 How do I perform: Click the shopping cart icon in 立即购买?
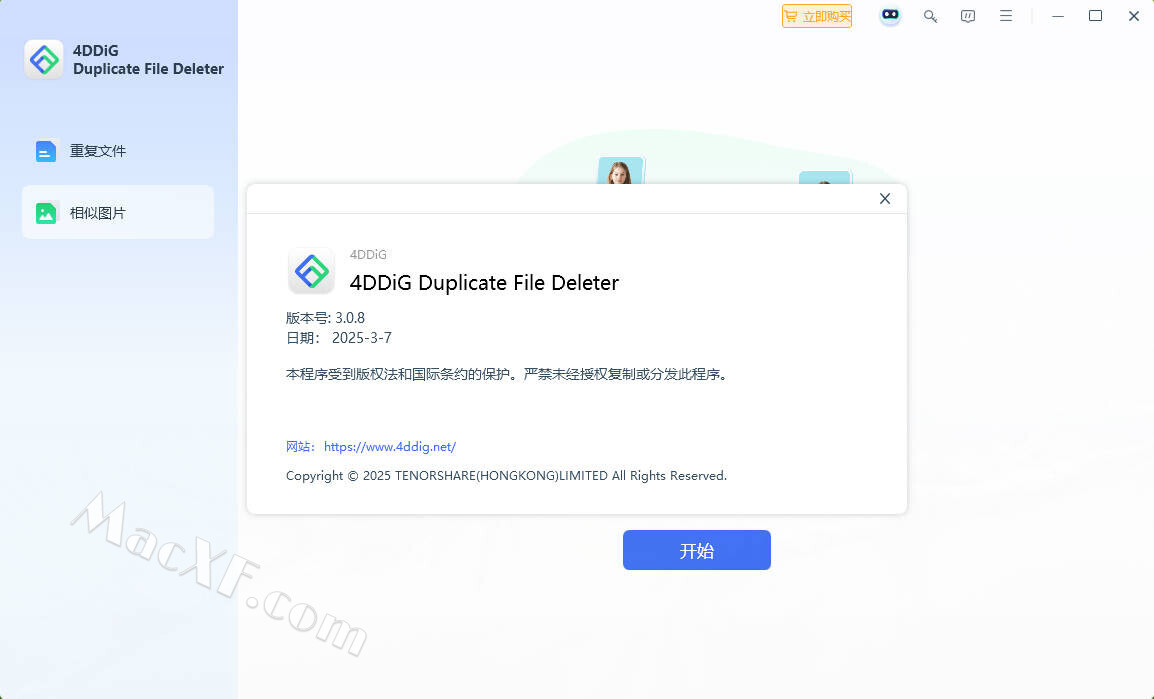coord(791,16)
